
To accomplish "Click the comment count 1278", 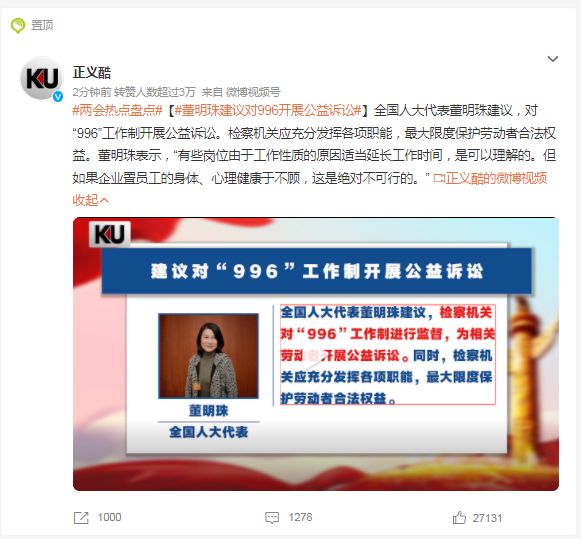I will pos(301,518).
